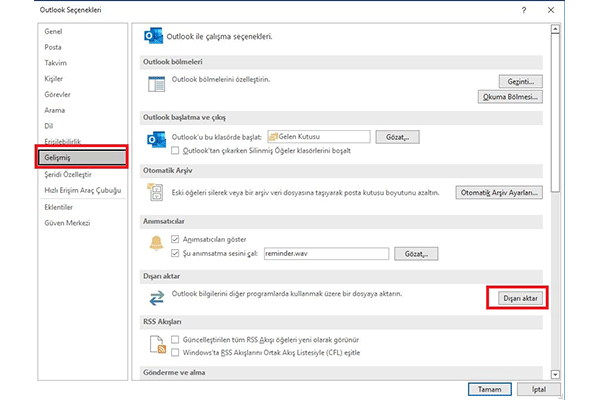Click the Anımsatıcılar section header
Viewport: 600px width, 400px height.
tap(341, 222)
